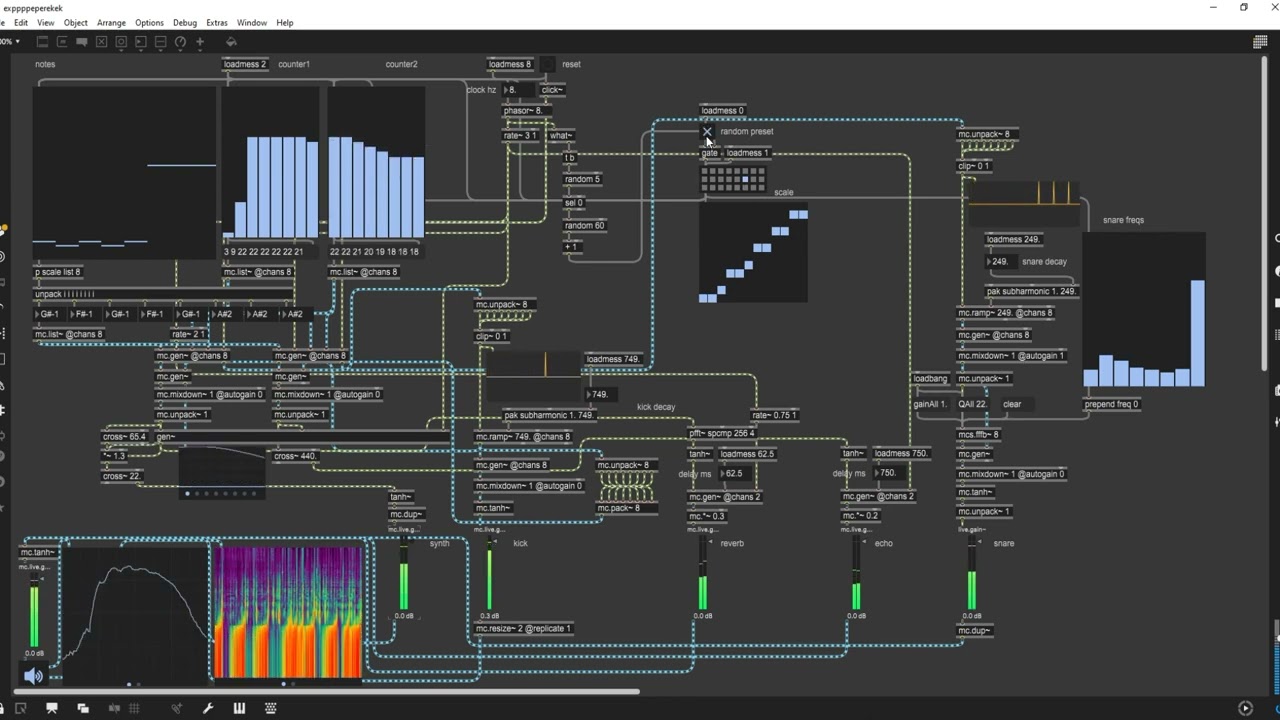This screenshot has width=1280, height=720.
Task: Open the patcher sidebar toolbar icon
Action: pyautogui.click(x=42, y=42)
